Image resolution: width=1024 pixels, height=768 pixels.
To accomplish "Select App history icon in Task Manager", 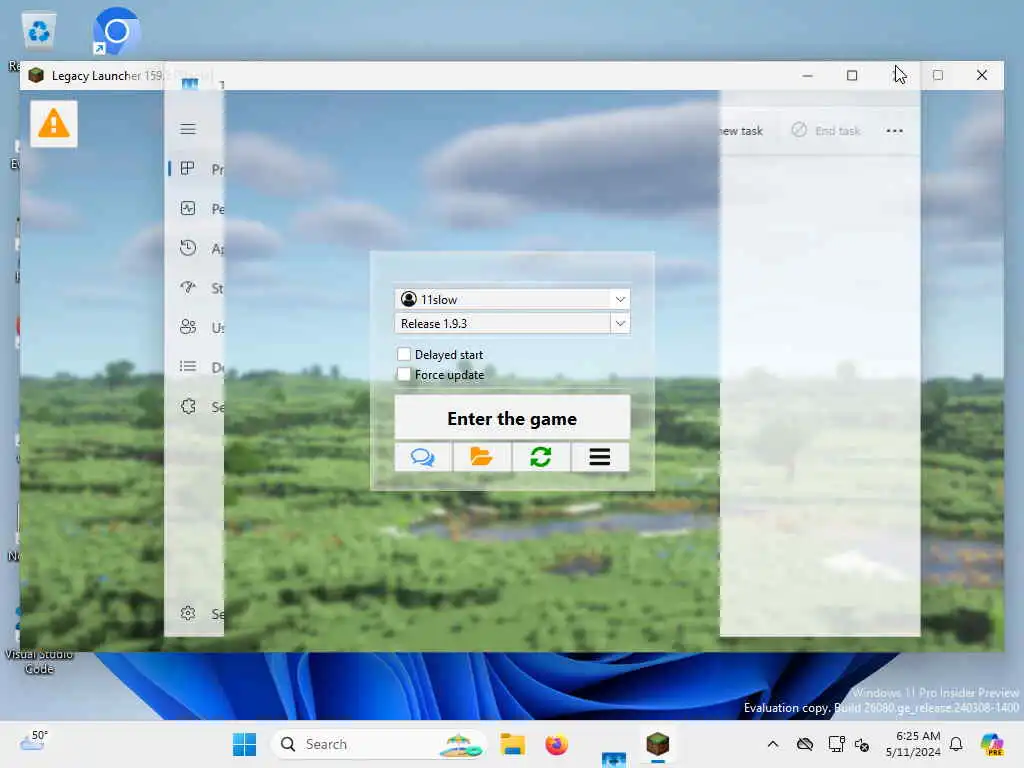I will [x=187, y=248].
